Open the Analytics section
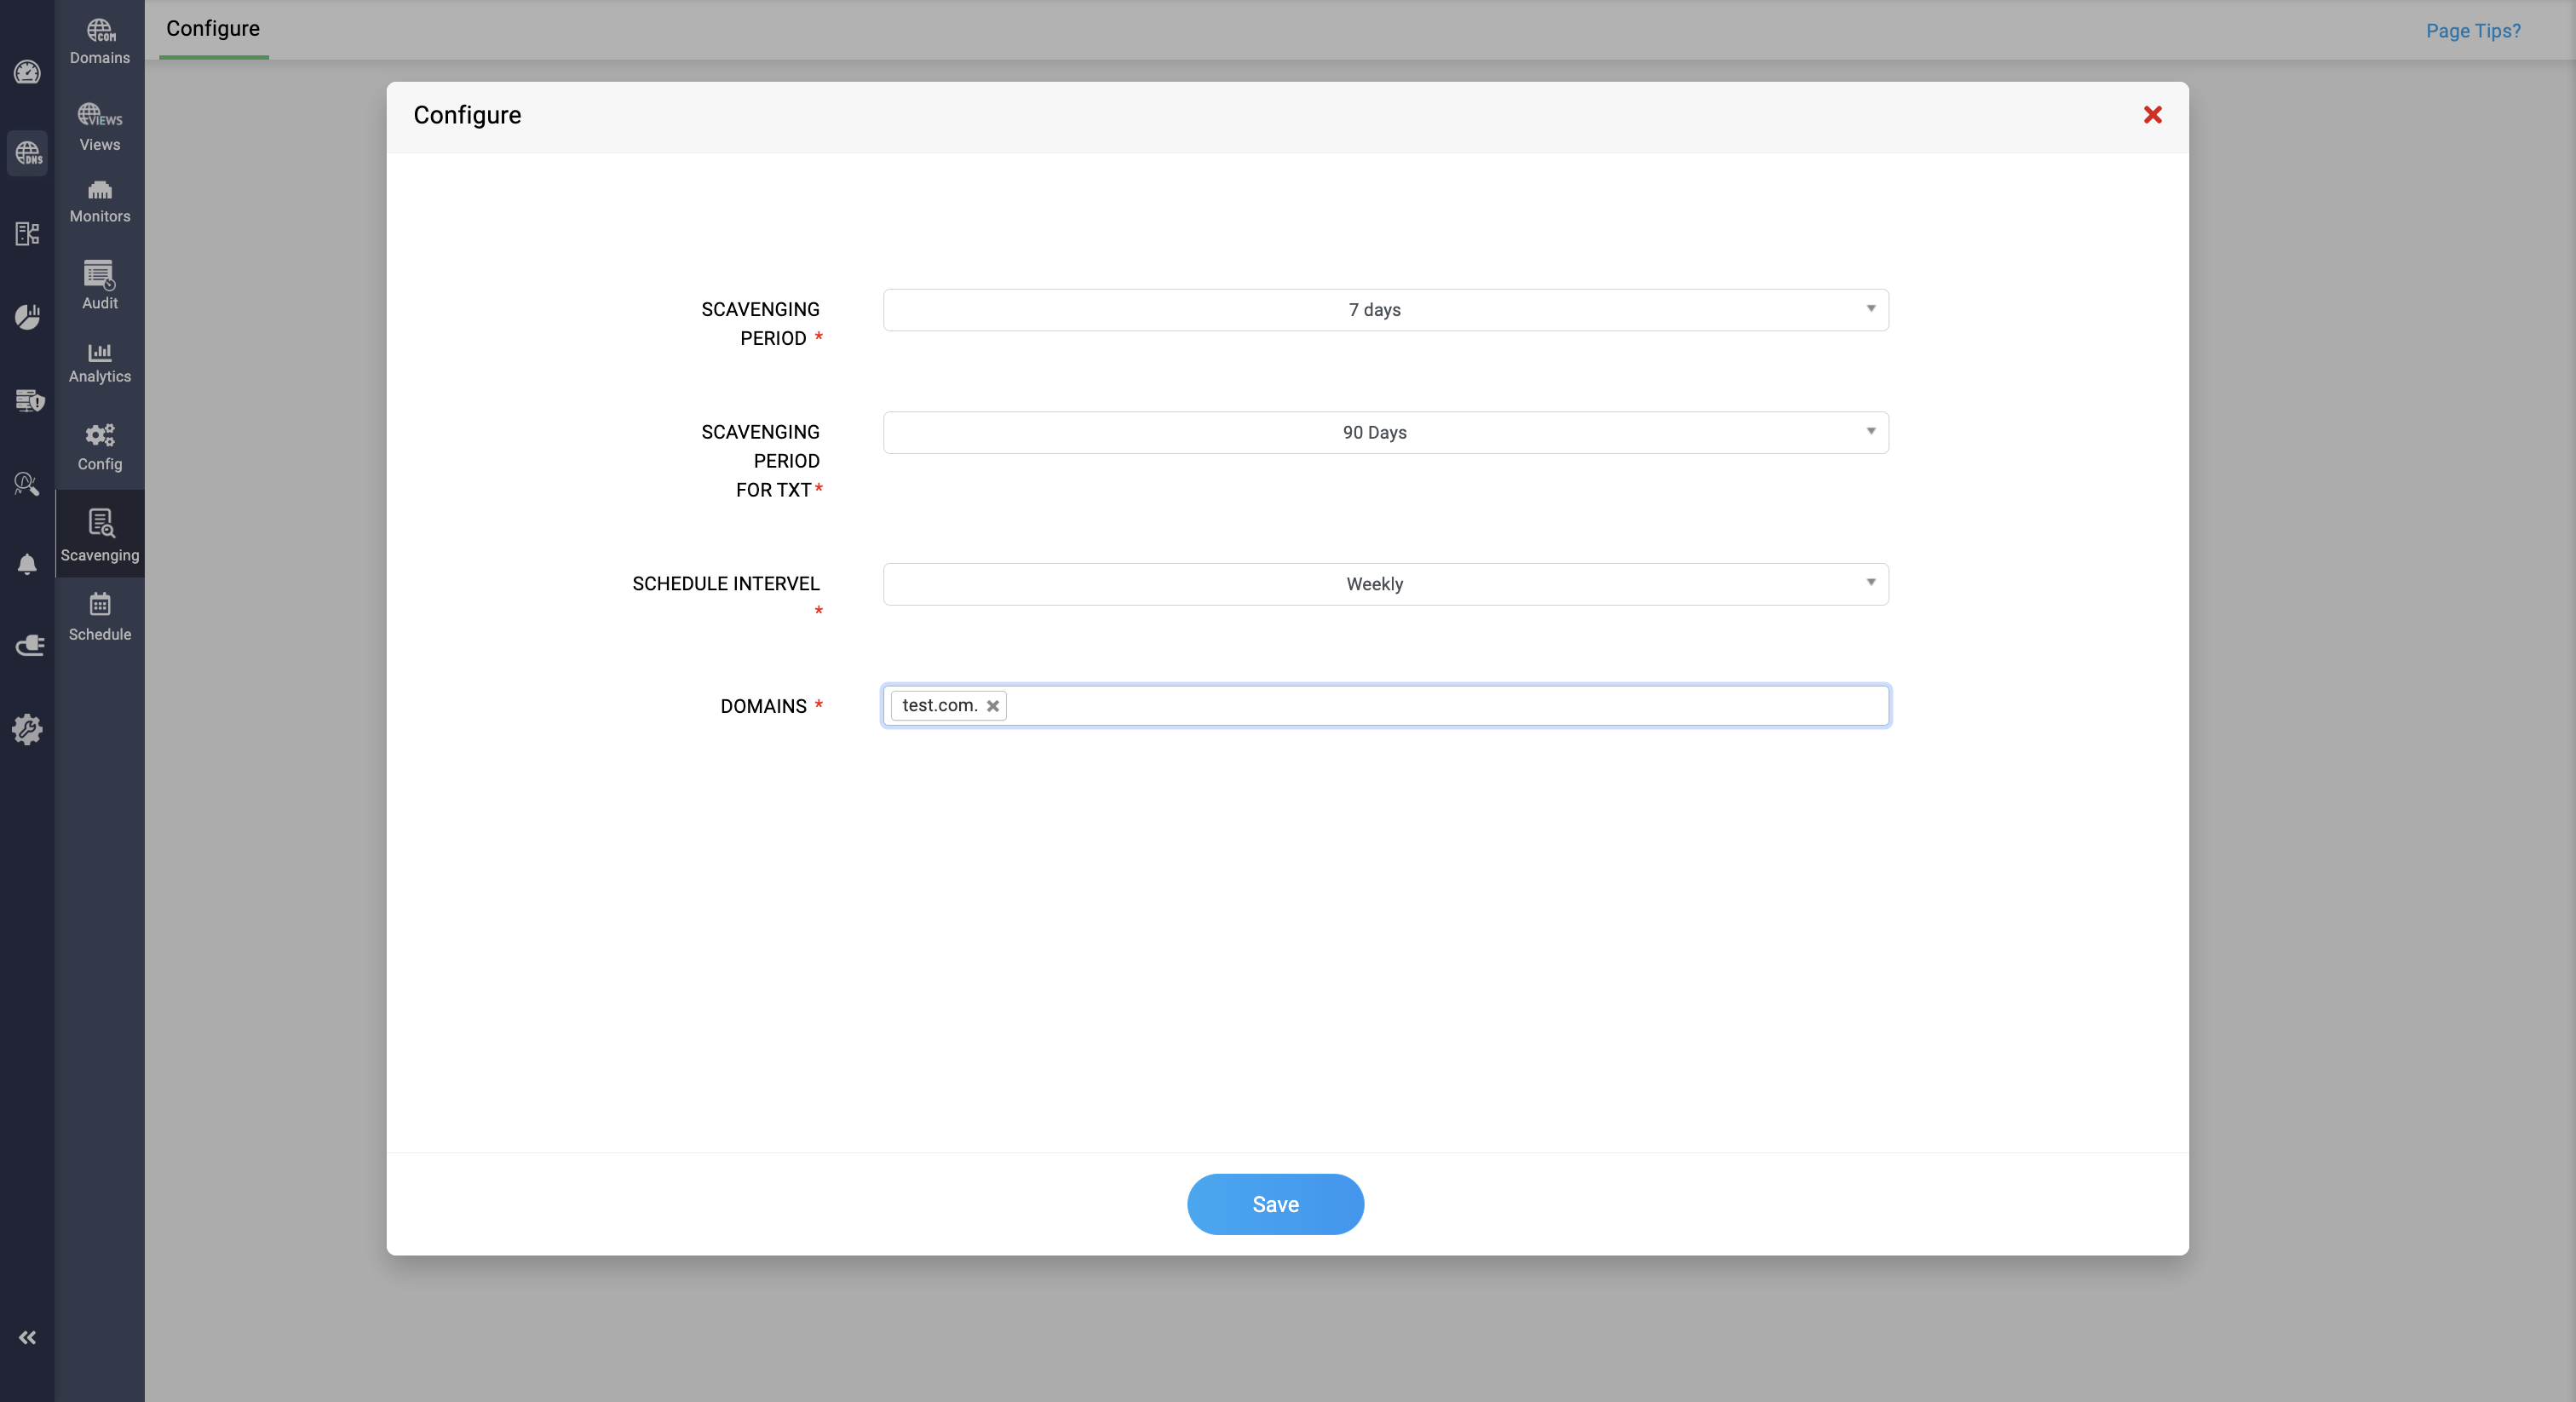2576x1402 pixels. pos(99,362)
